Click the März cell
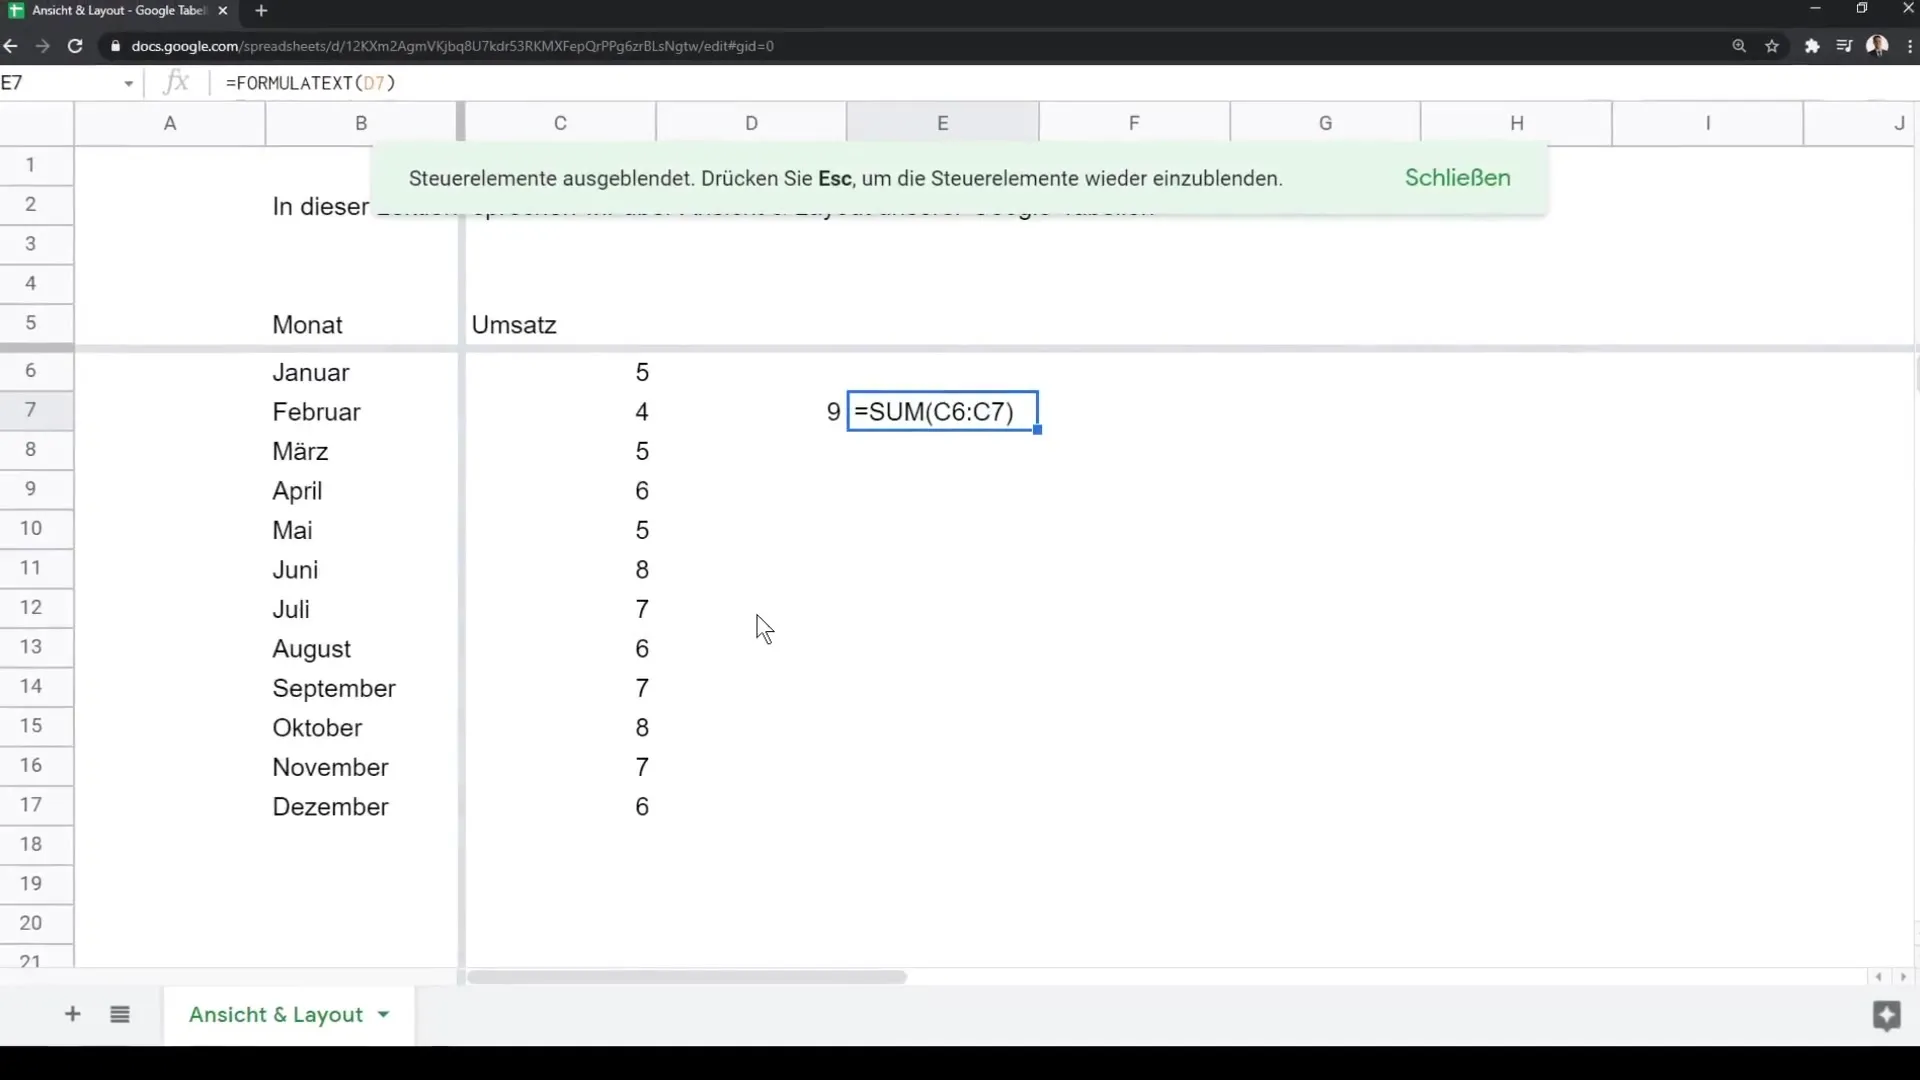The image size is (1920, 1080). pyautogui.click(x=361, y=451)
